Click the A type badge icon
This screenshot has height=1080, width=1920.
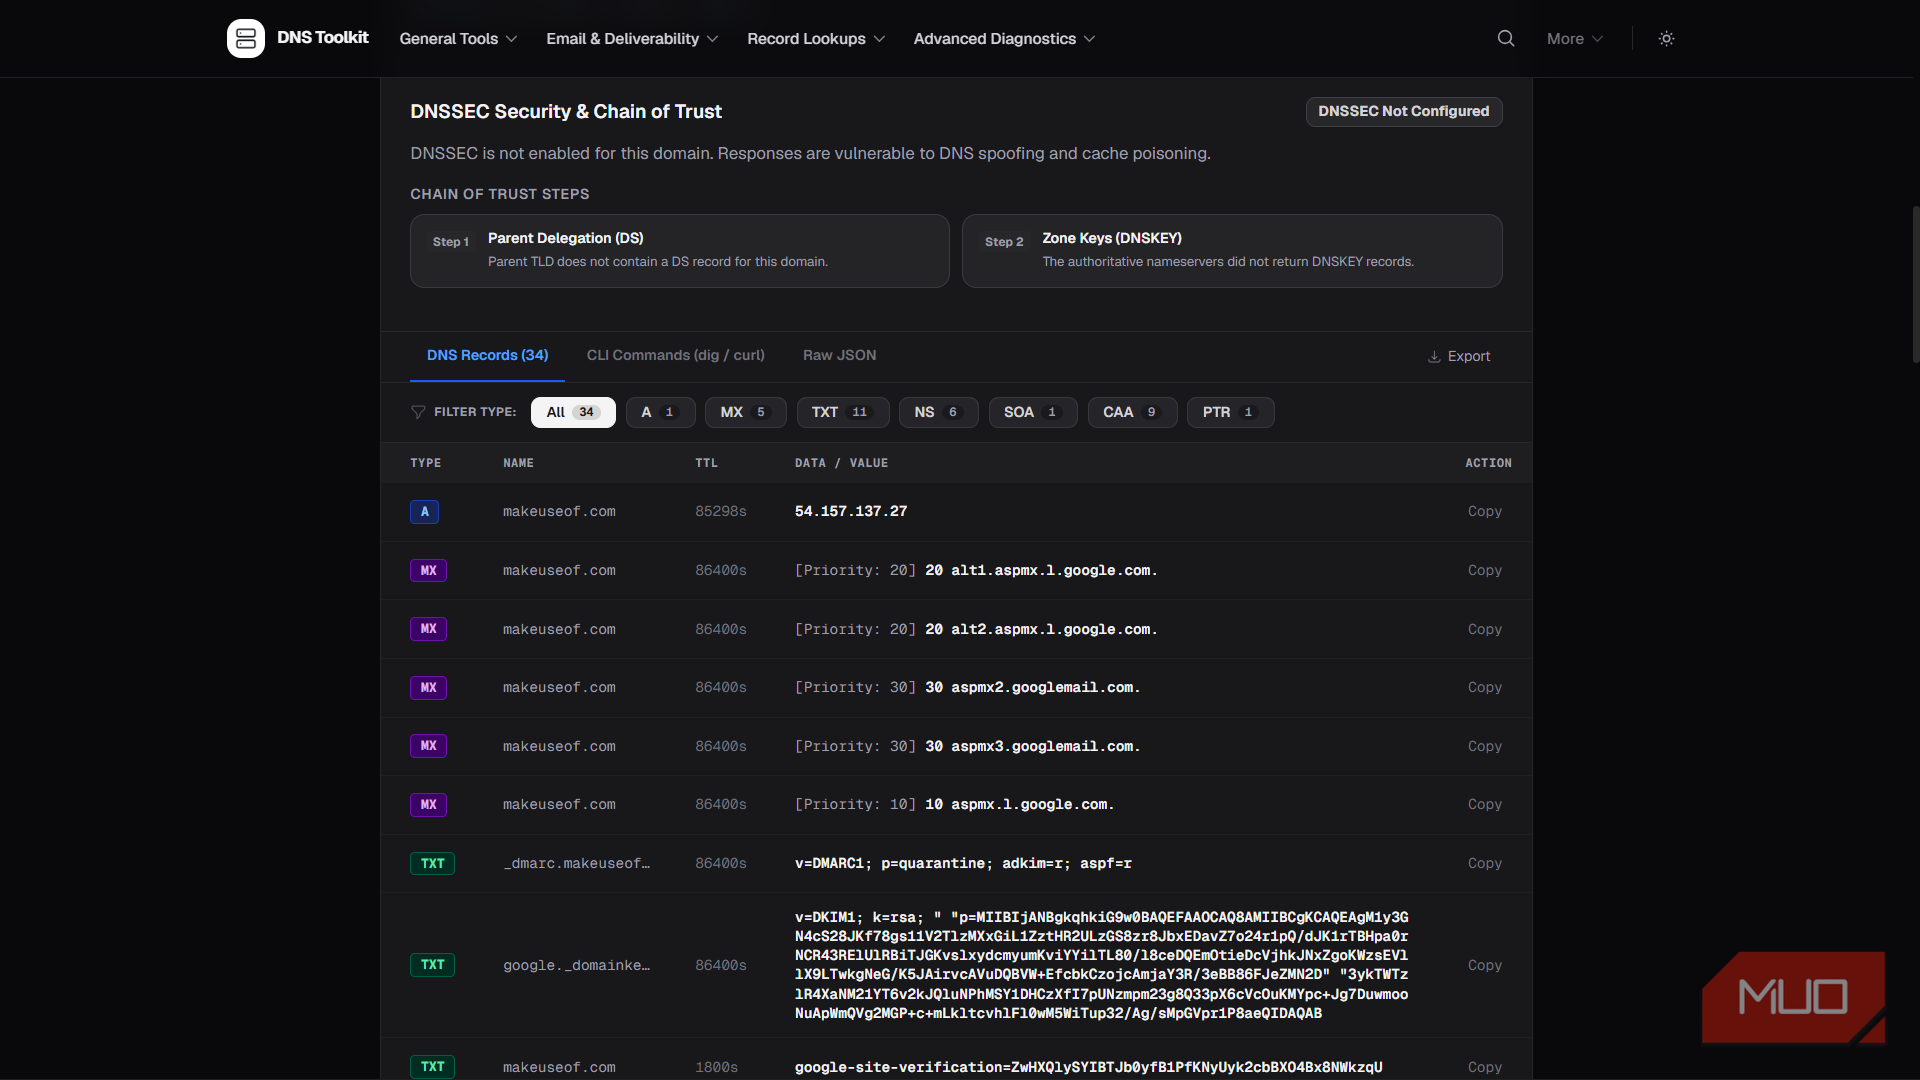(424, 512)
